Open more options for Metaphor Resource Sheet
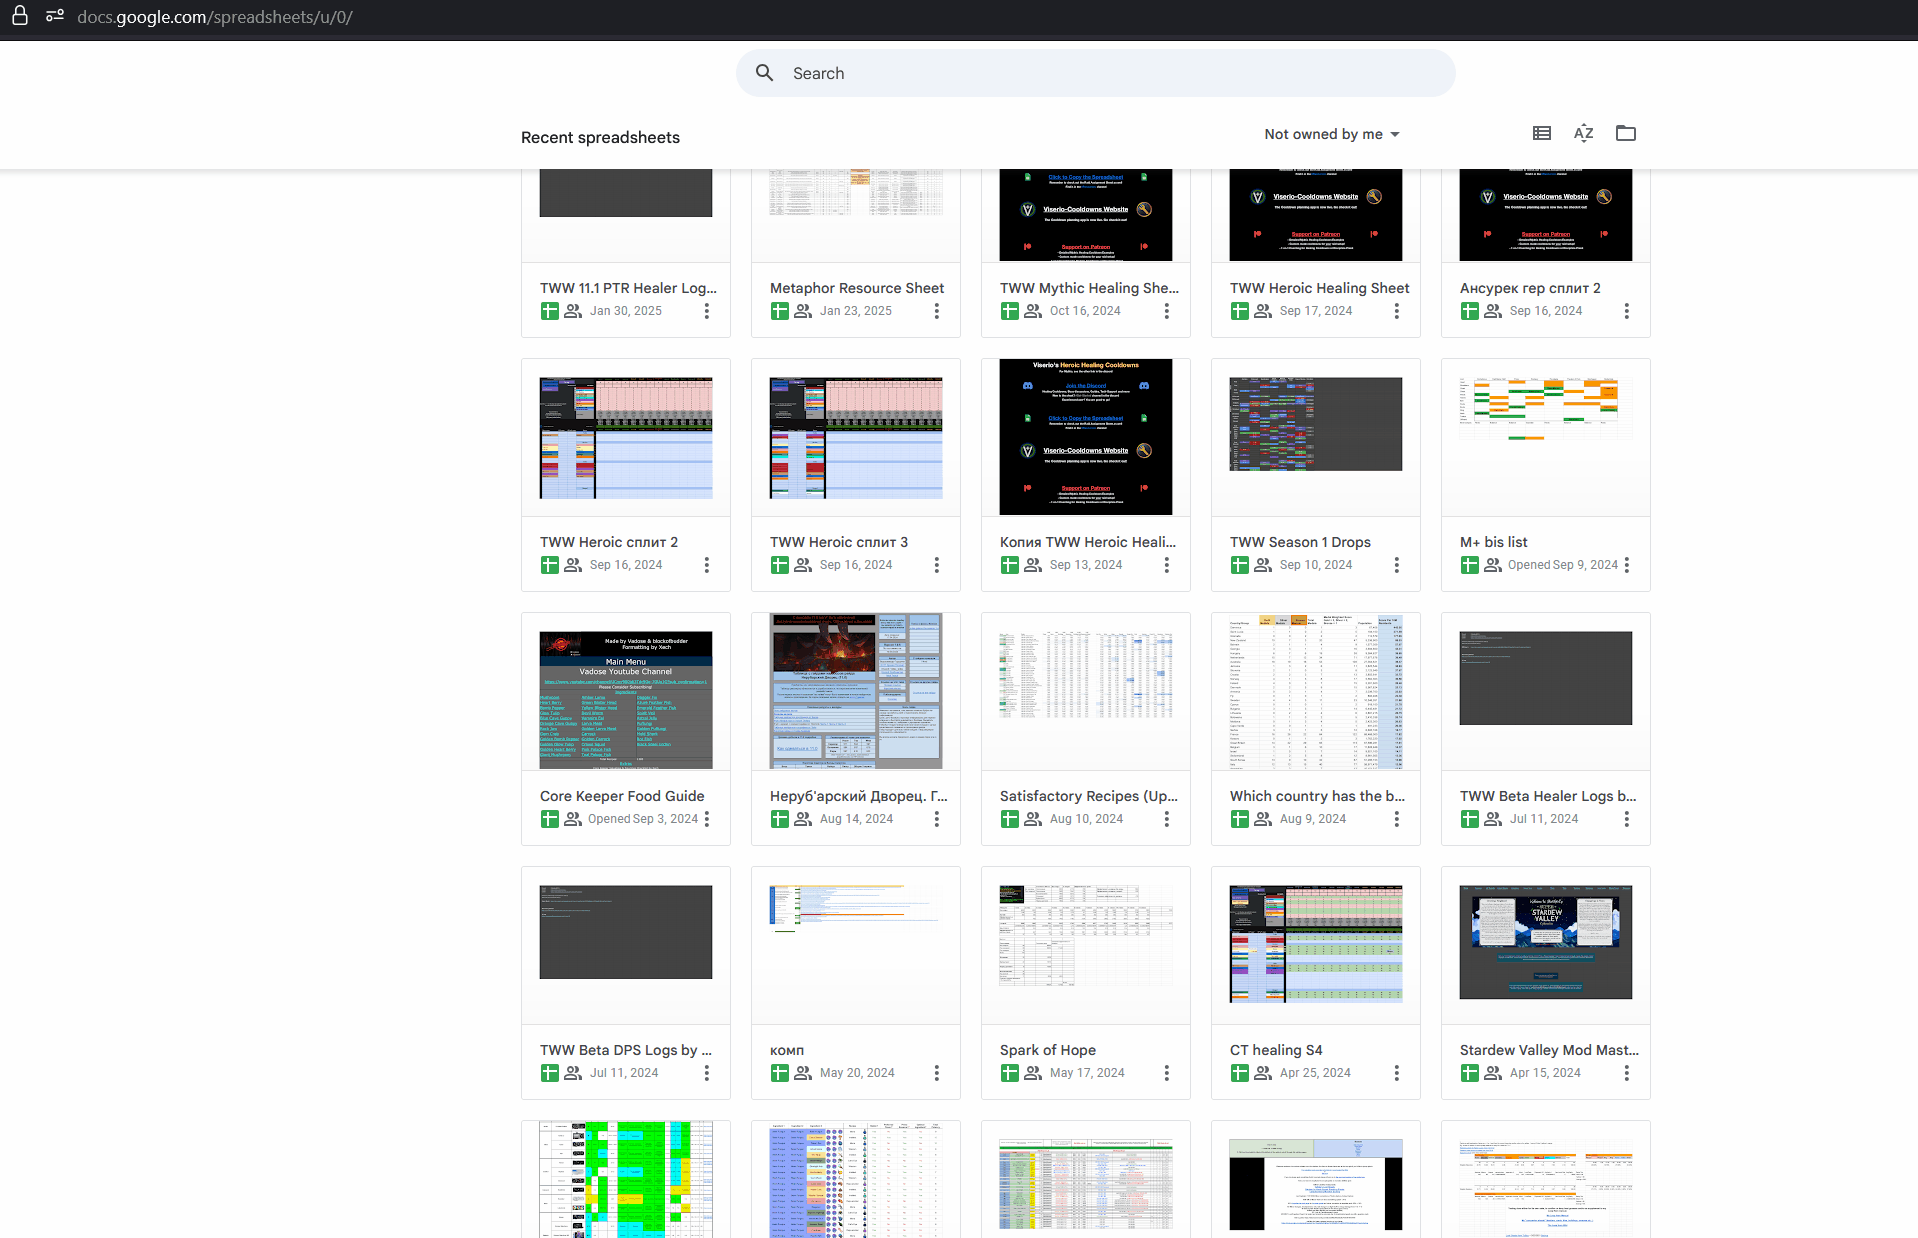 [936, 311]
